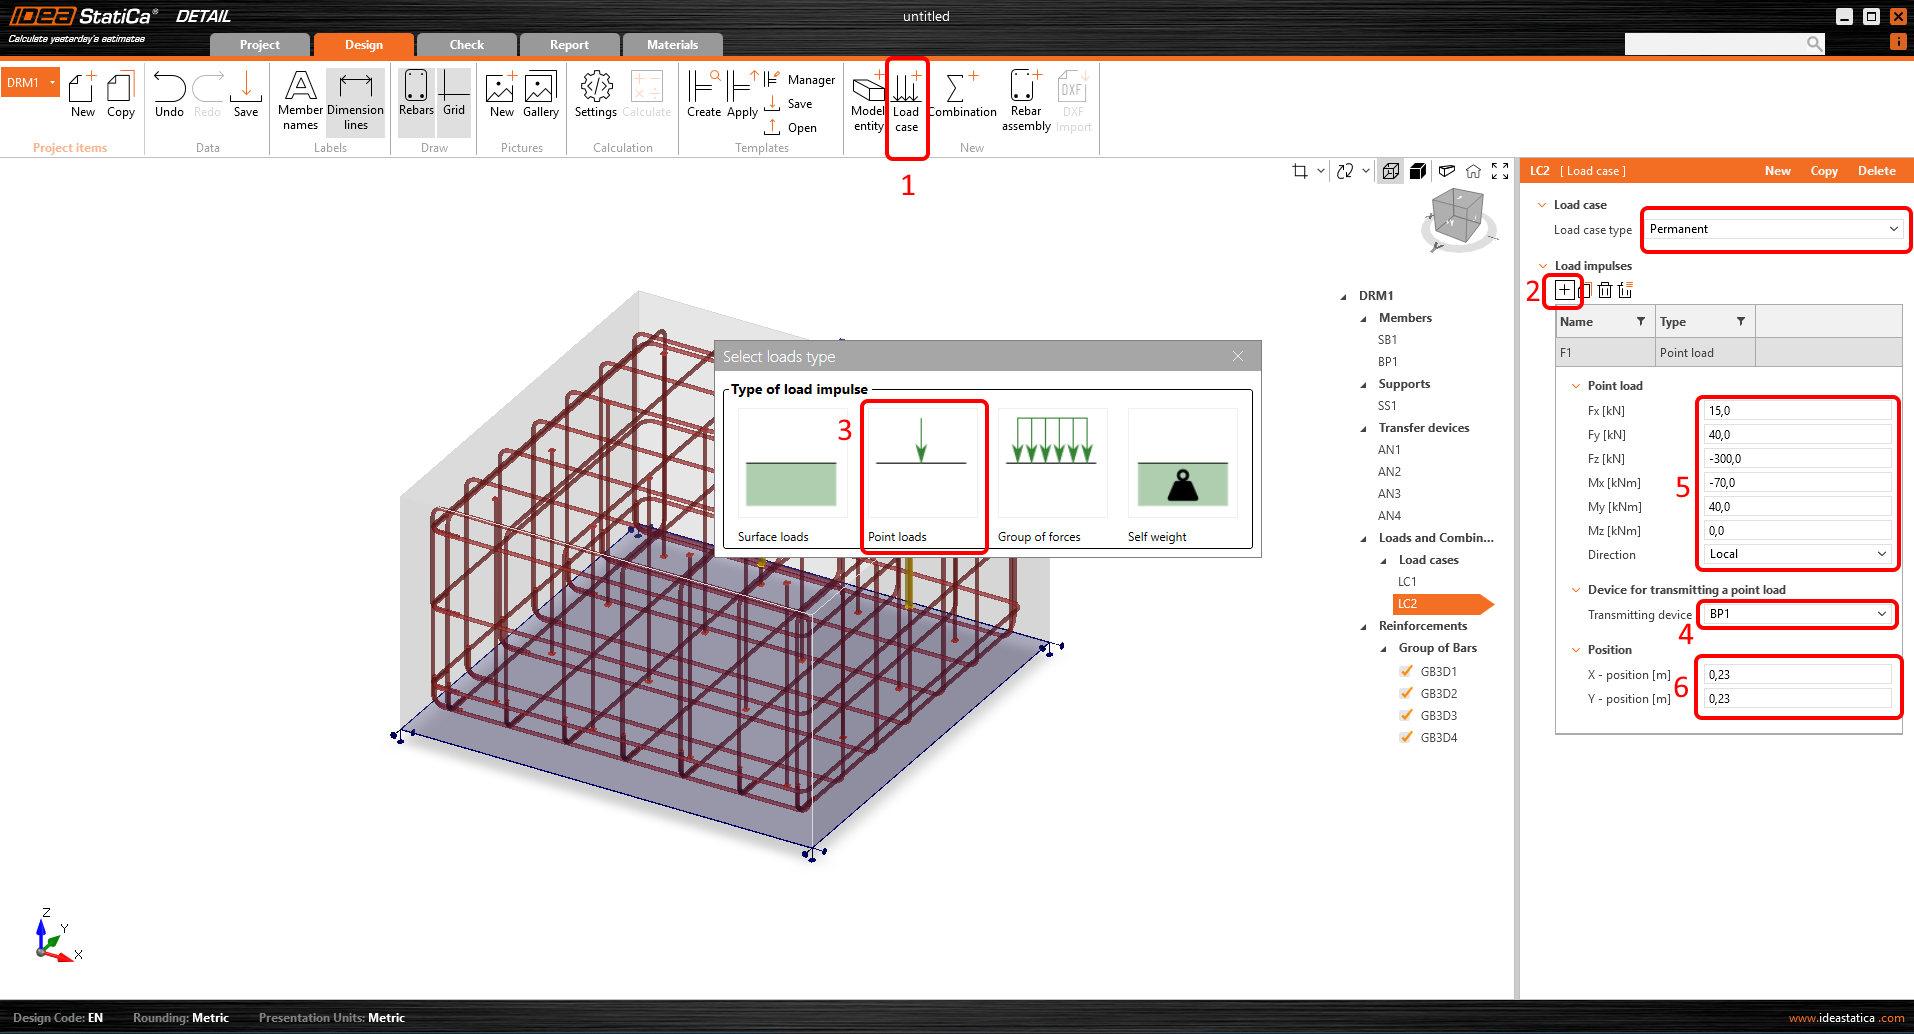Uncheck the GB3D1 bar group
The image size is (1914, 1034).
1407,672
